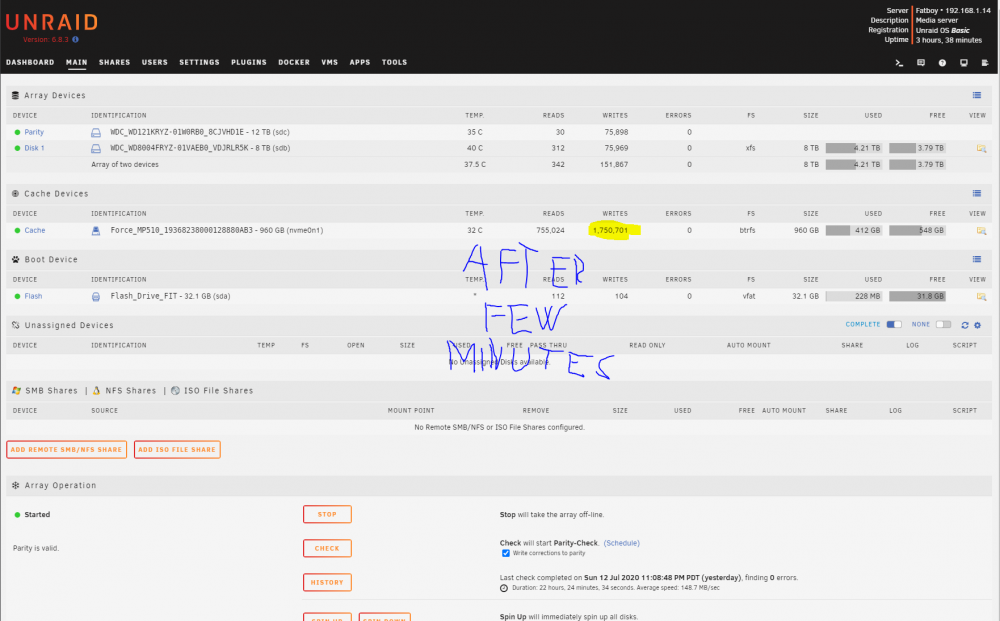Open the Cache device link
This screenshot has height=621, width=1000.
tap(34, 230)
